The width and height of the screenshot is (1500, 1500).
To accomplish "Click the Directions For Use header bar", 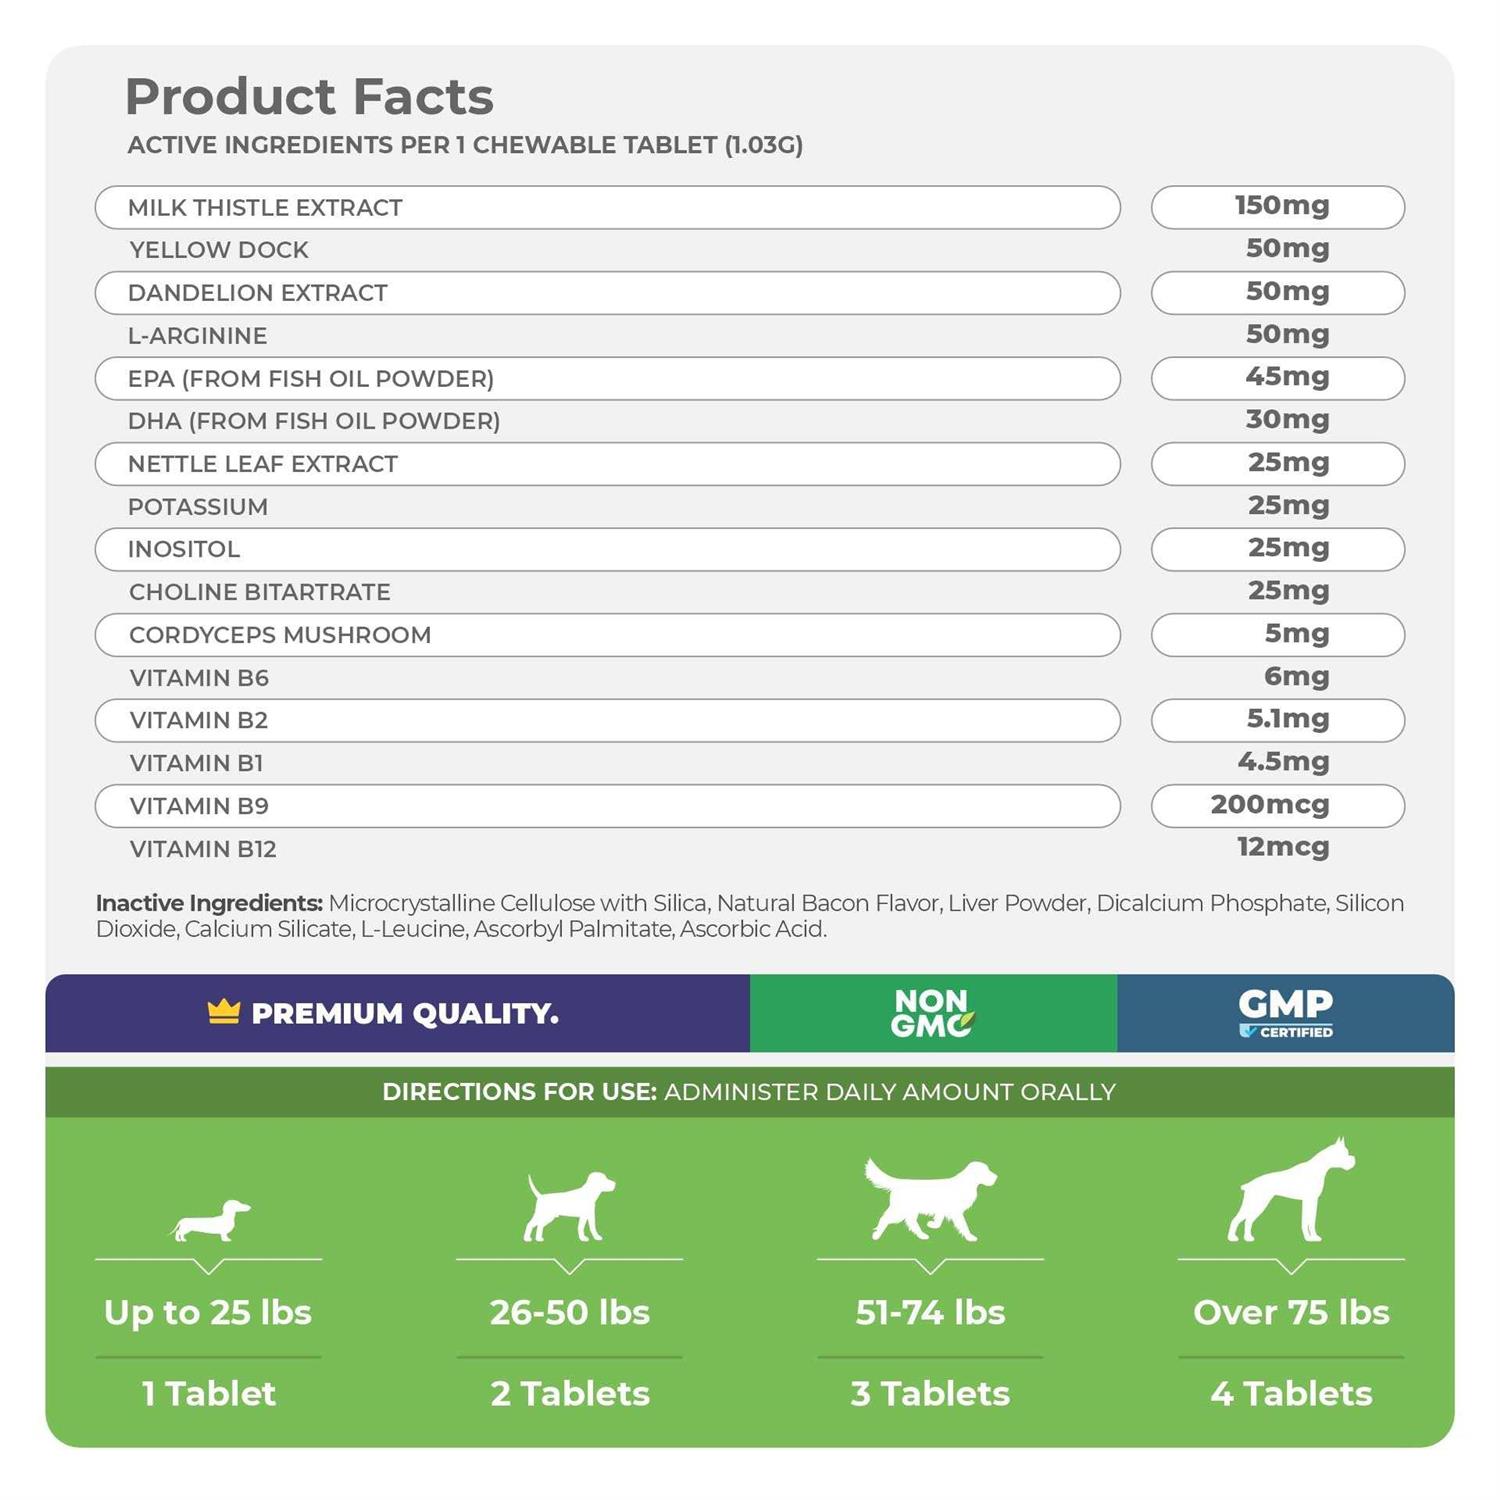I will point(749,1092).
